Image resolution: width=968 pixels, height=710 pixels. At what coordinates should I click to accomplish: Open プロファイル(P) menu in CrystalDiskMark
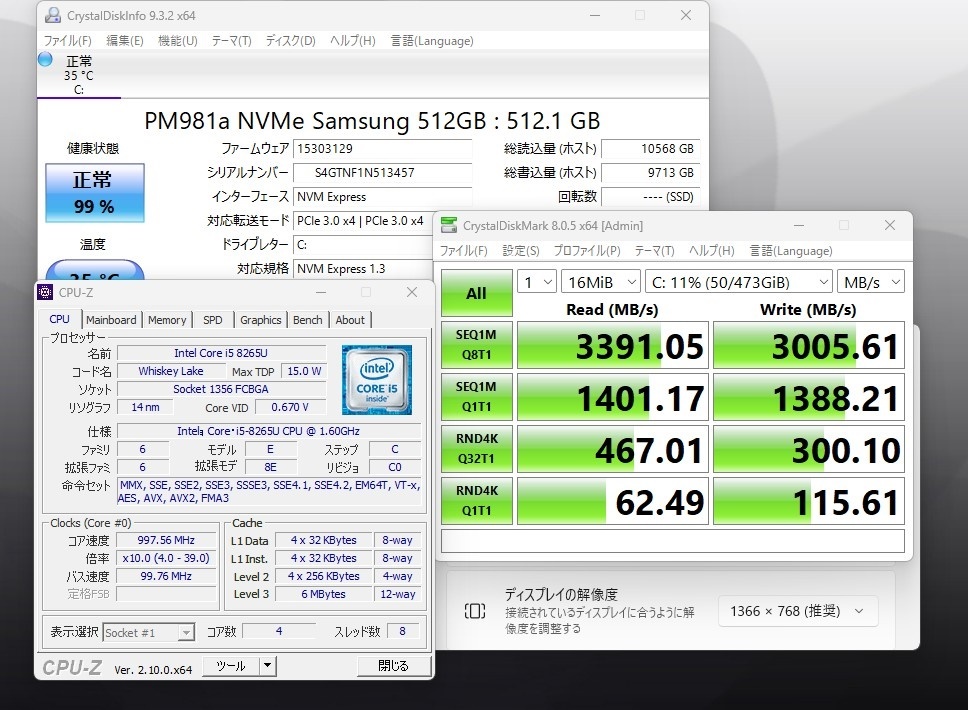586,251
